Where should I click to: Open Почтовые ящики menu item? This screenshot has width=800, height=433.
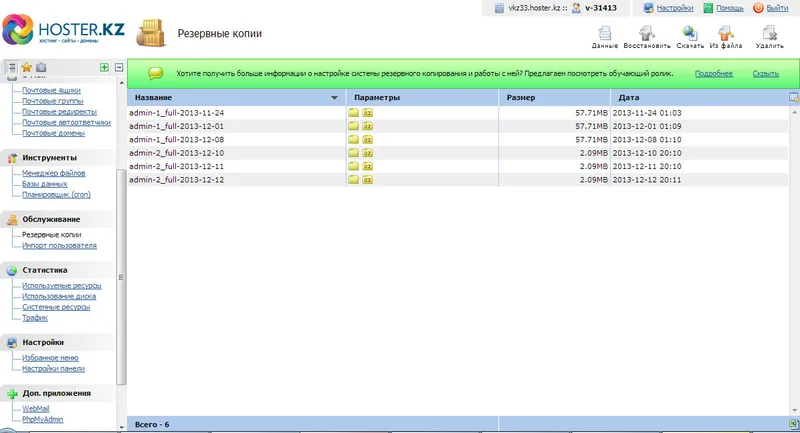tap(51, 90)
